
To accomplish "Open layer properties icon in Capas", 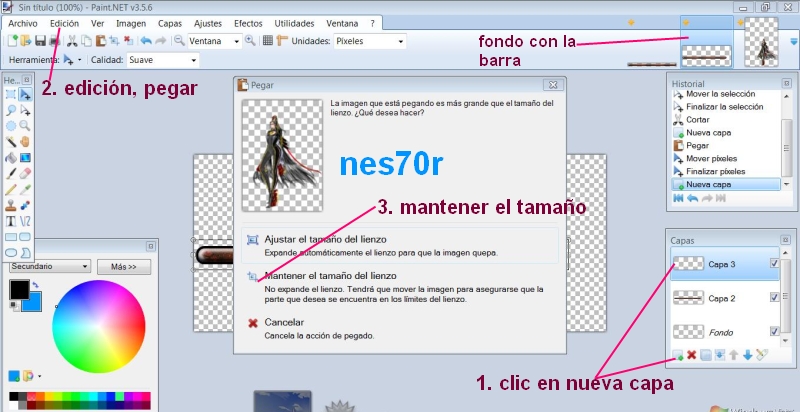I will point(761,355).
